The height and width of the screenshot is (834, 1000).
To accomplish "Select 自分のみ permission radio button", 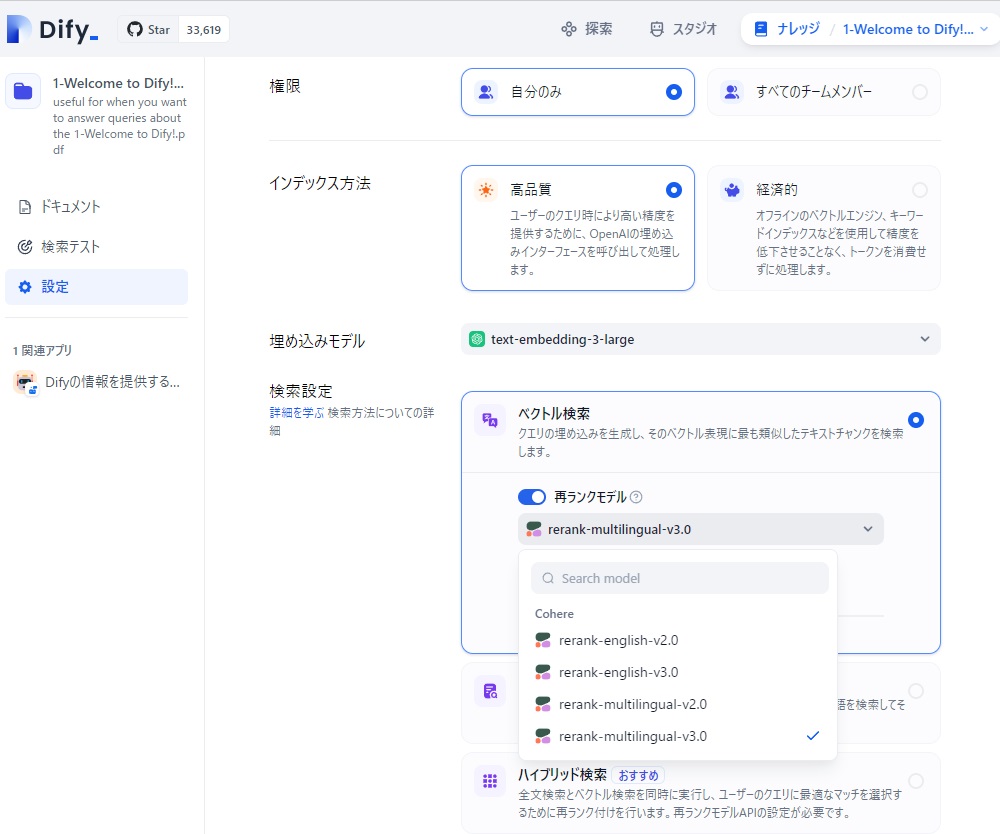I will tap(673, 92).
